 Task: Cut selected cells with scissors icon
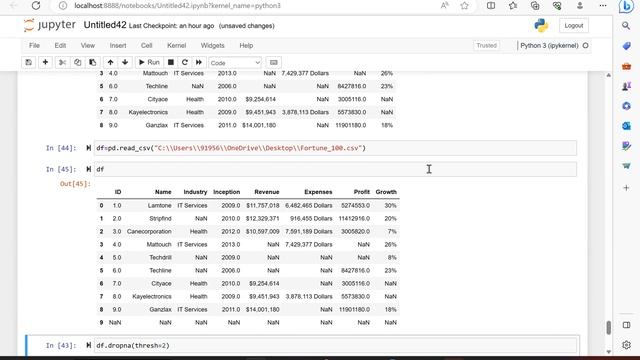[62, 62]
